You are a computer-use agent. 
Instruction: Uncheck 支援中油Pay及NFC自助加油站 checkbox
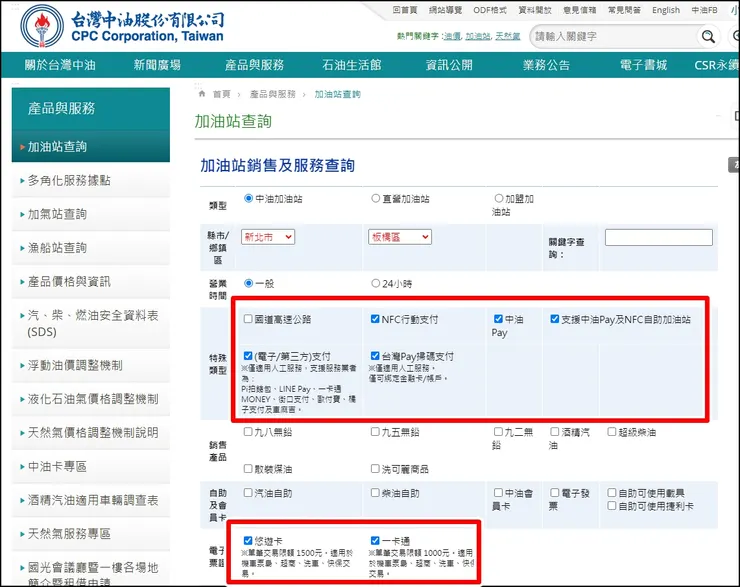point(555,319)
